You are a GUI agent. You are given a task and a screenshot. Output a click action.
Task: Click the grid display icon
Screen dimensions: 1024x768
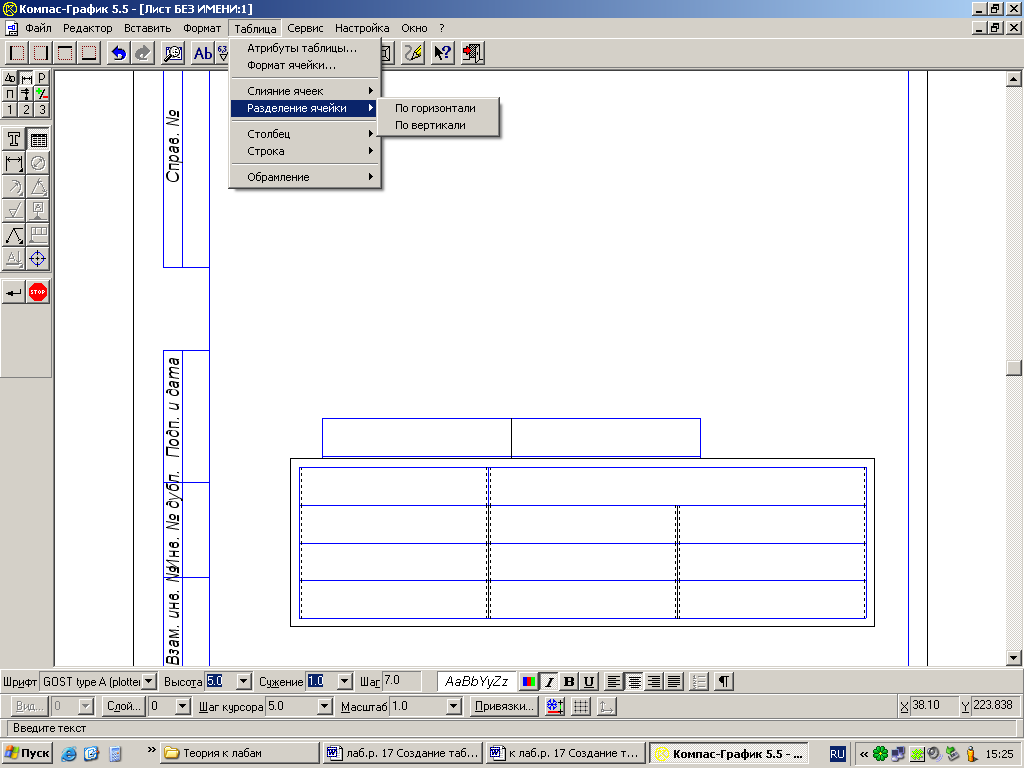point(581,706)
